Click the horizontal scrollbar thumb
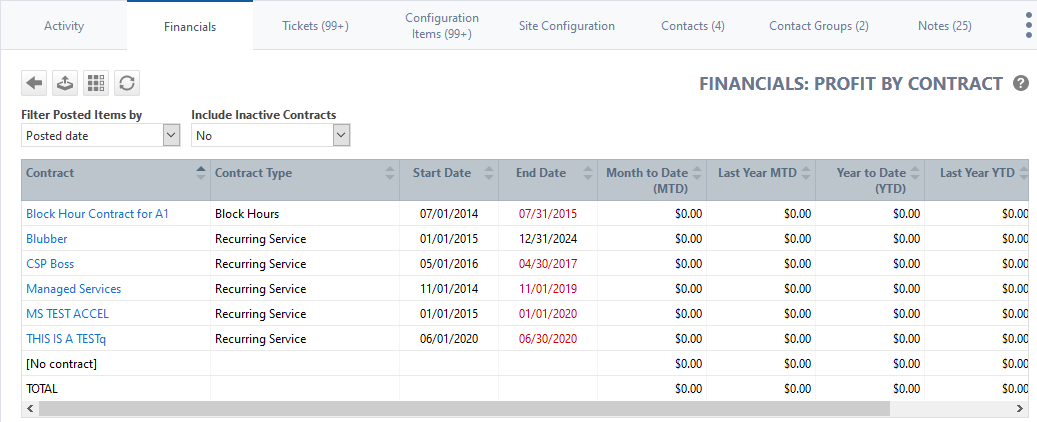The height and width of the screenshot is (422, 1037). point(464,408)
